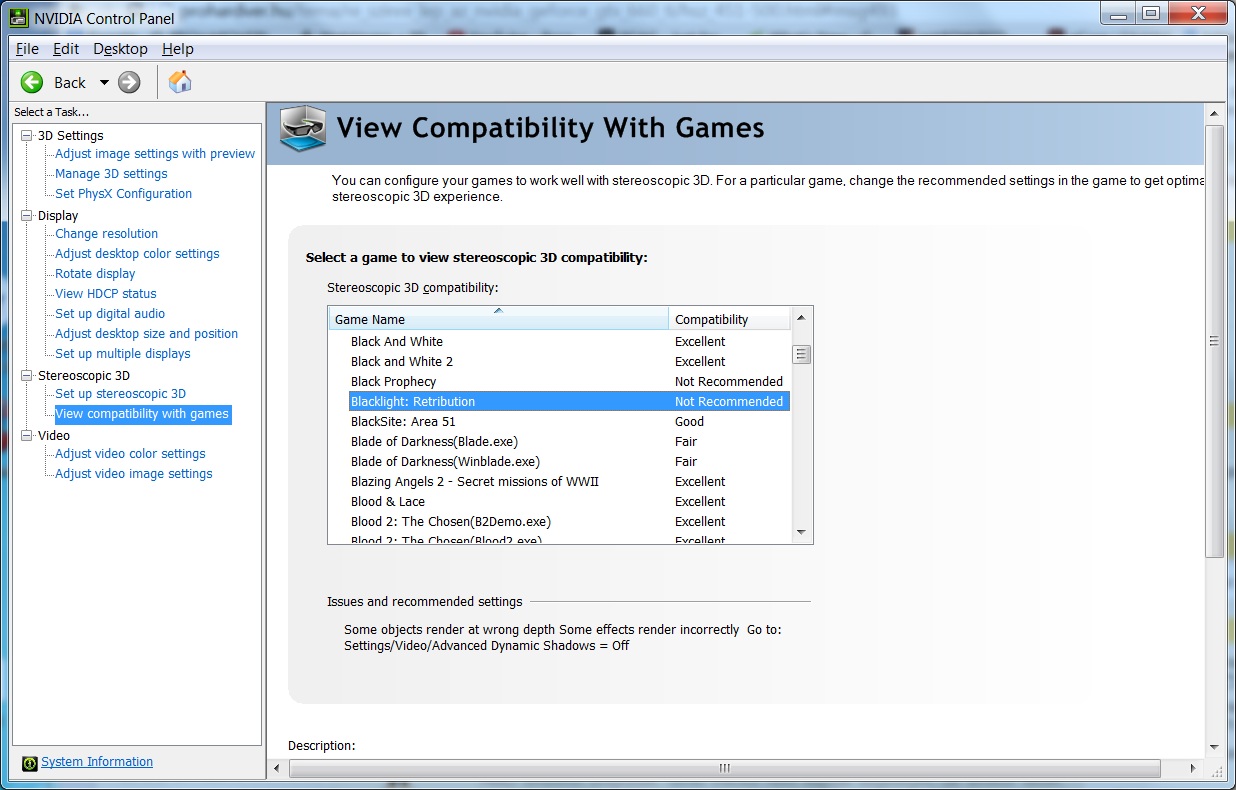Open Manage 3D settings

pos(111,174)
